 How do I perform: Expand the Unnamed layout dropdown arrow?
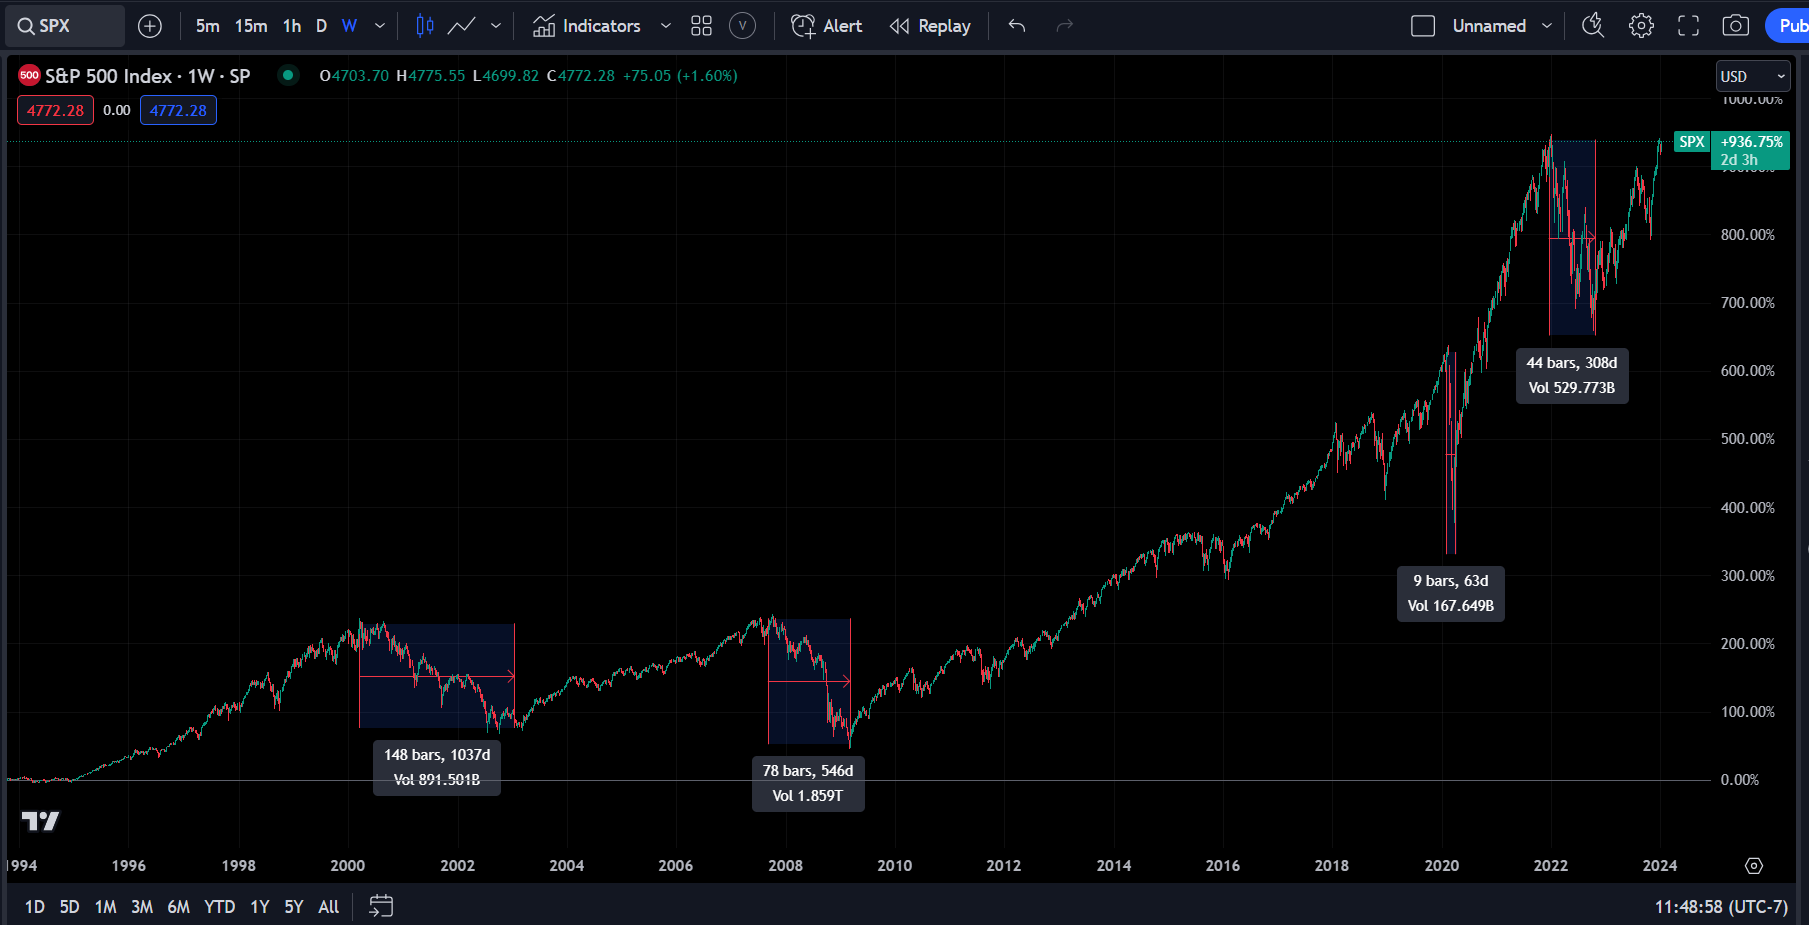(x=1547, y=26)
